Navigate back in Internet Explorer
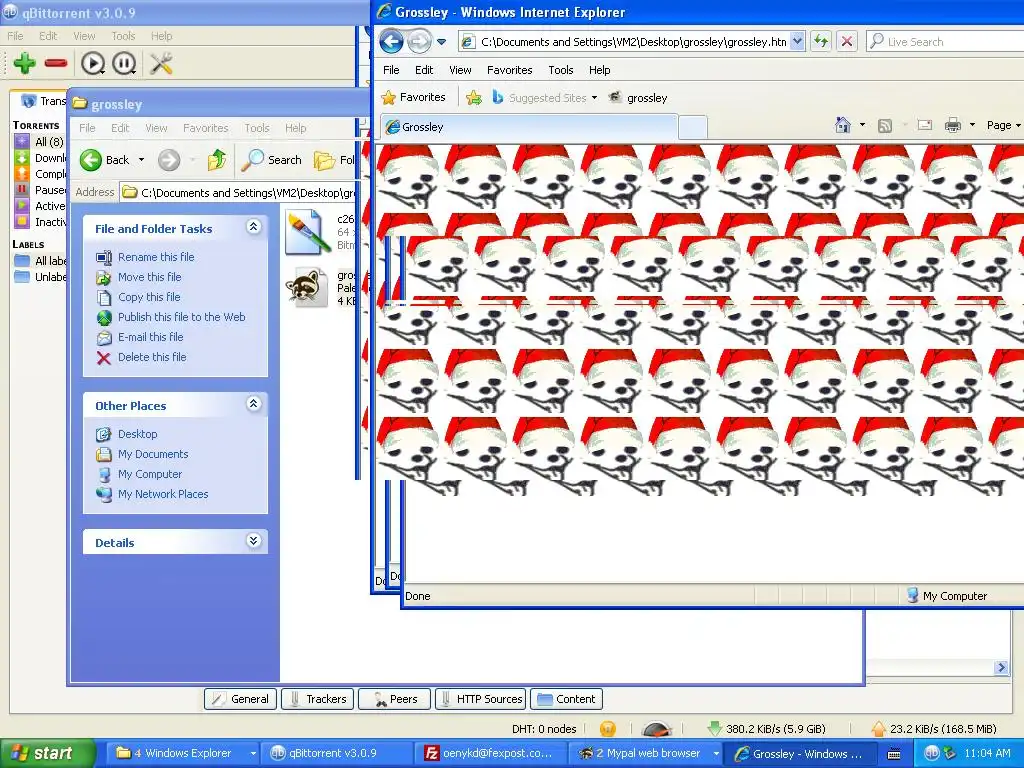 391,42
